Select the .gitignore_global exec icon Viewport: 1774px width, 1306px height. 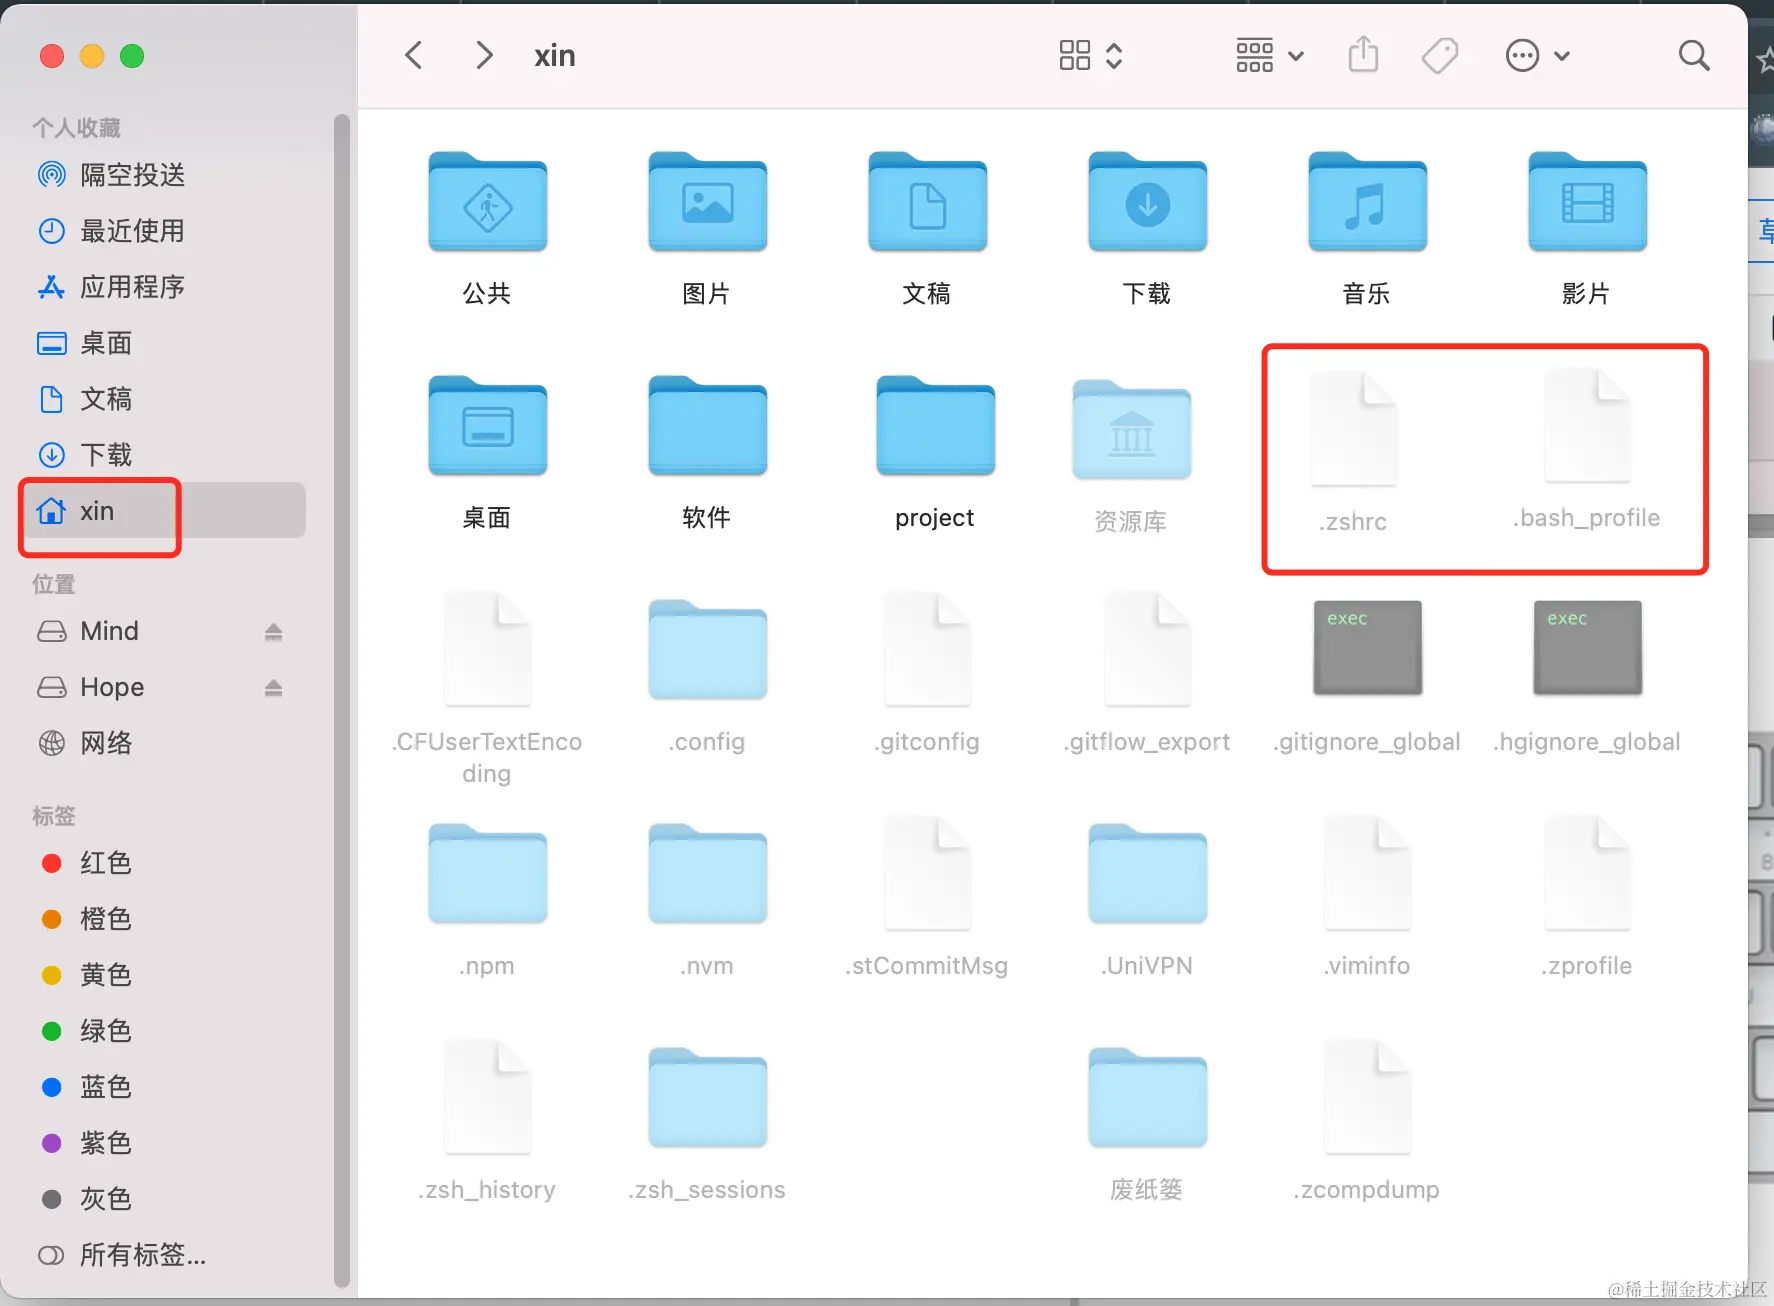coord(1367,648)
